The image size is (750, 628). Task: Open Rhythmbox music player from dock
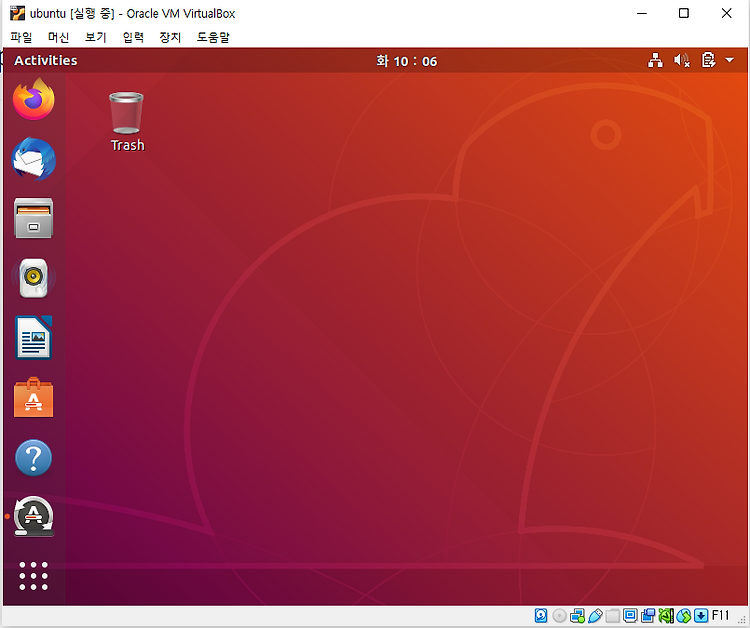(33, 278)
